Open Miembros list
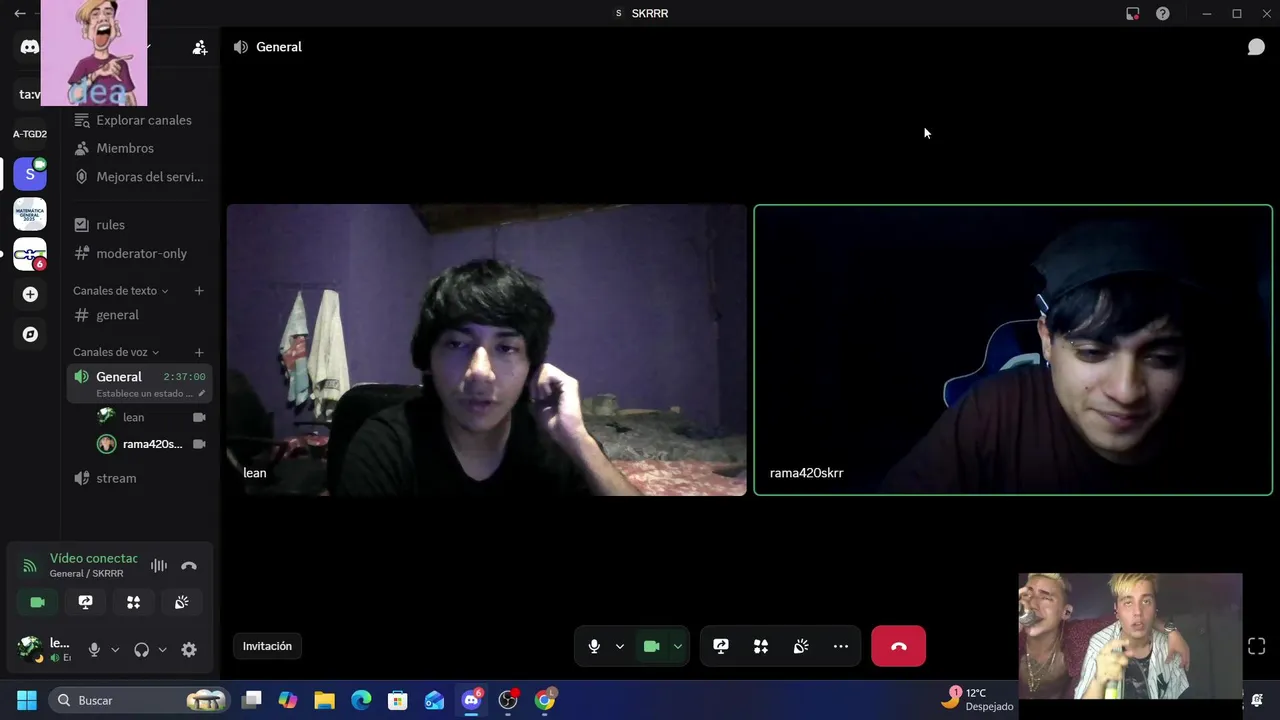This screenshot has width=1280, height=720. (x=139, y=148)
